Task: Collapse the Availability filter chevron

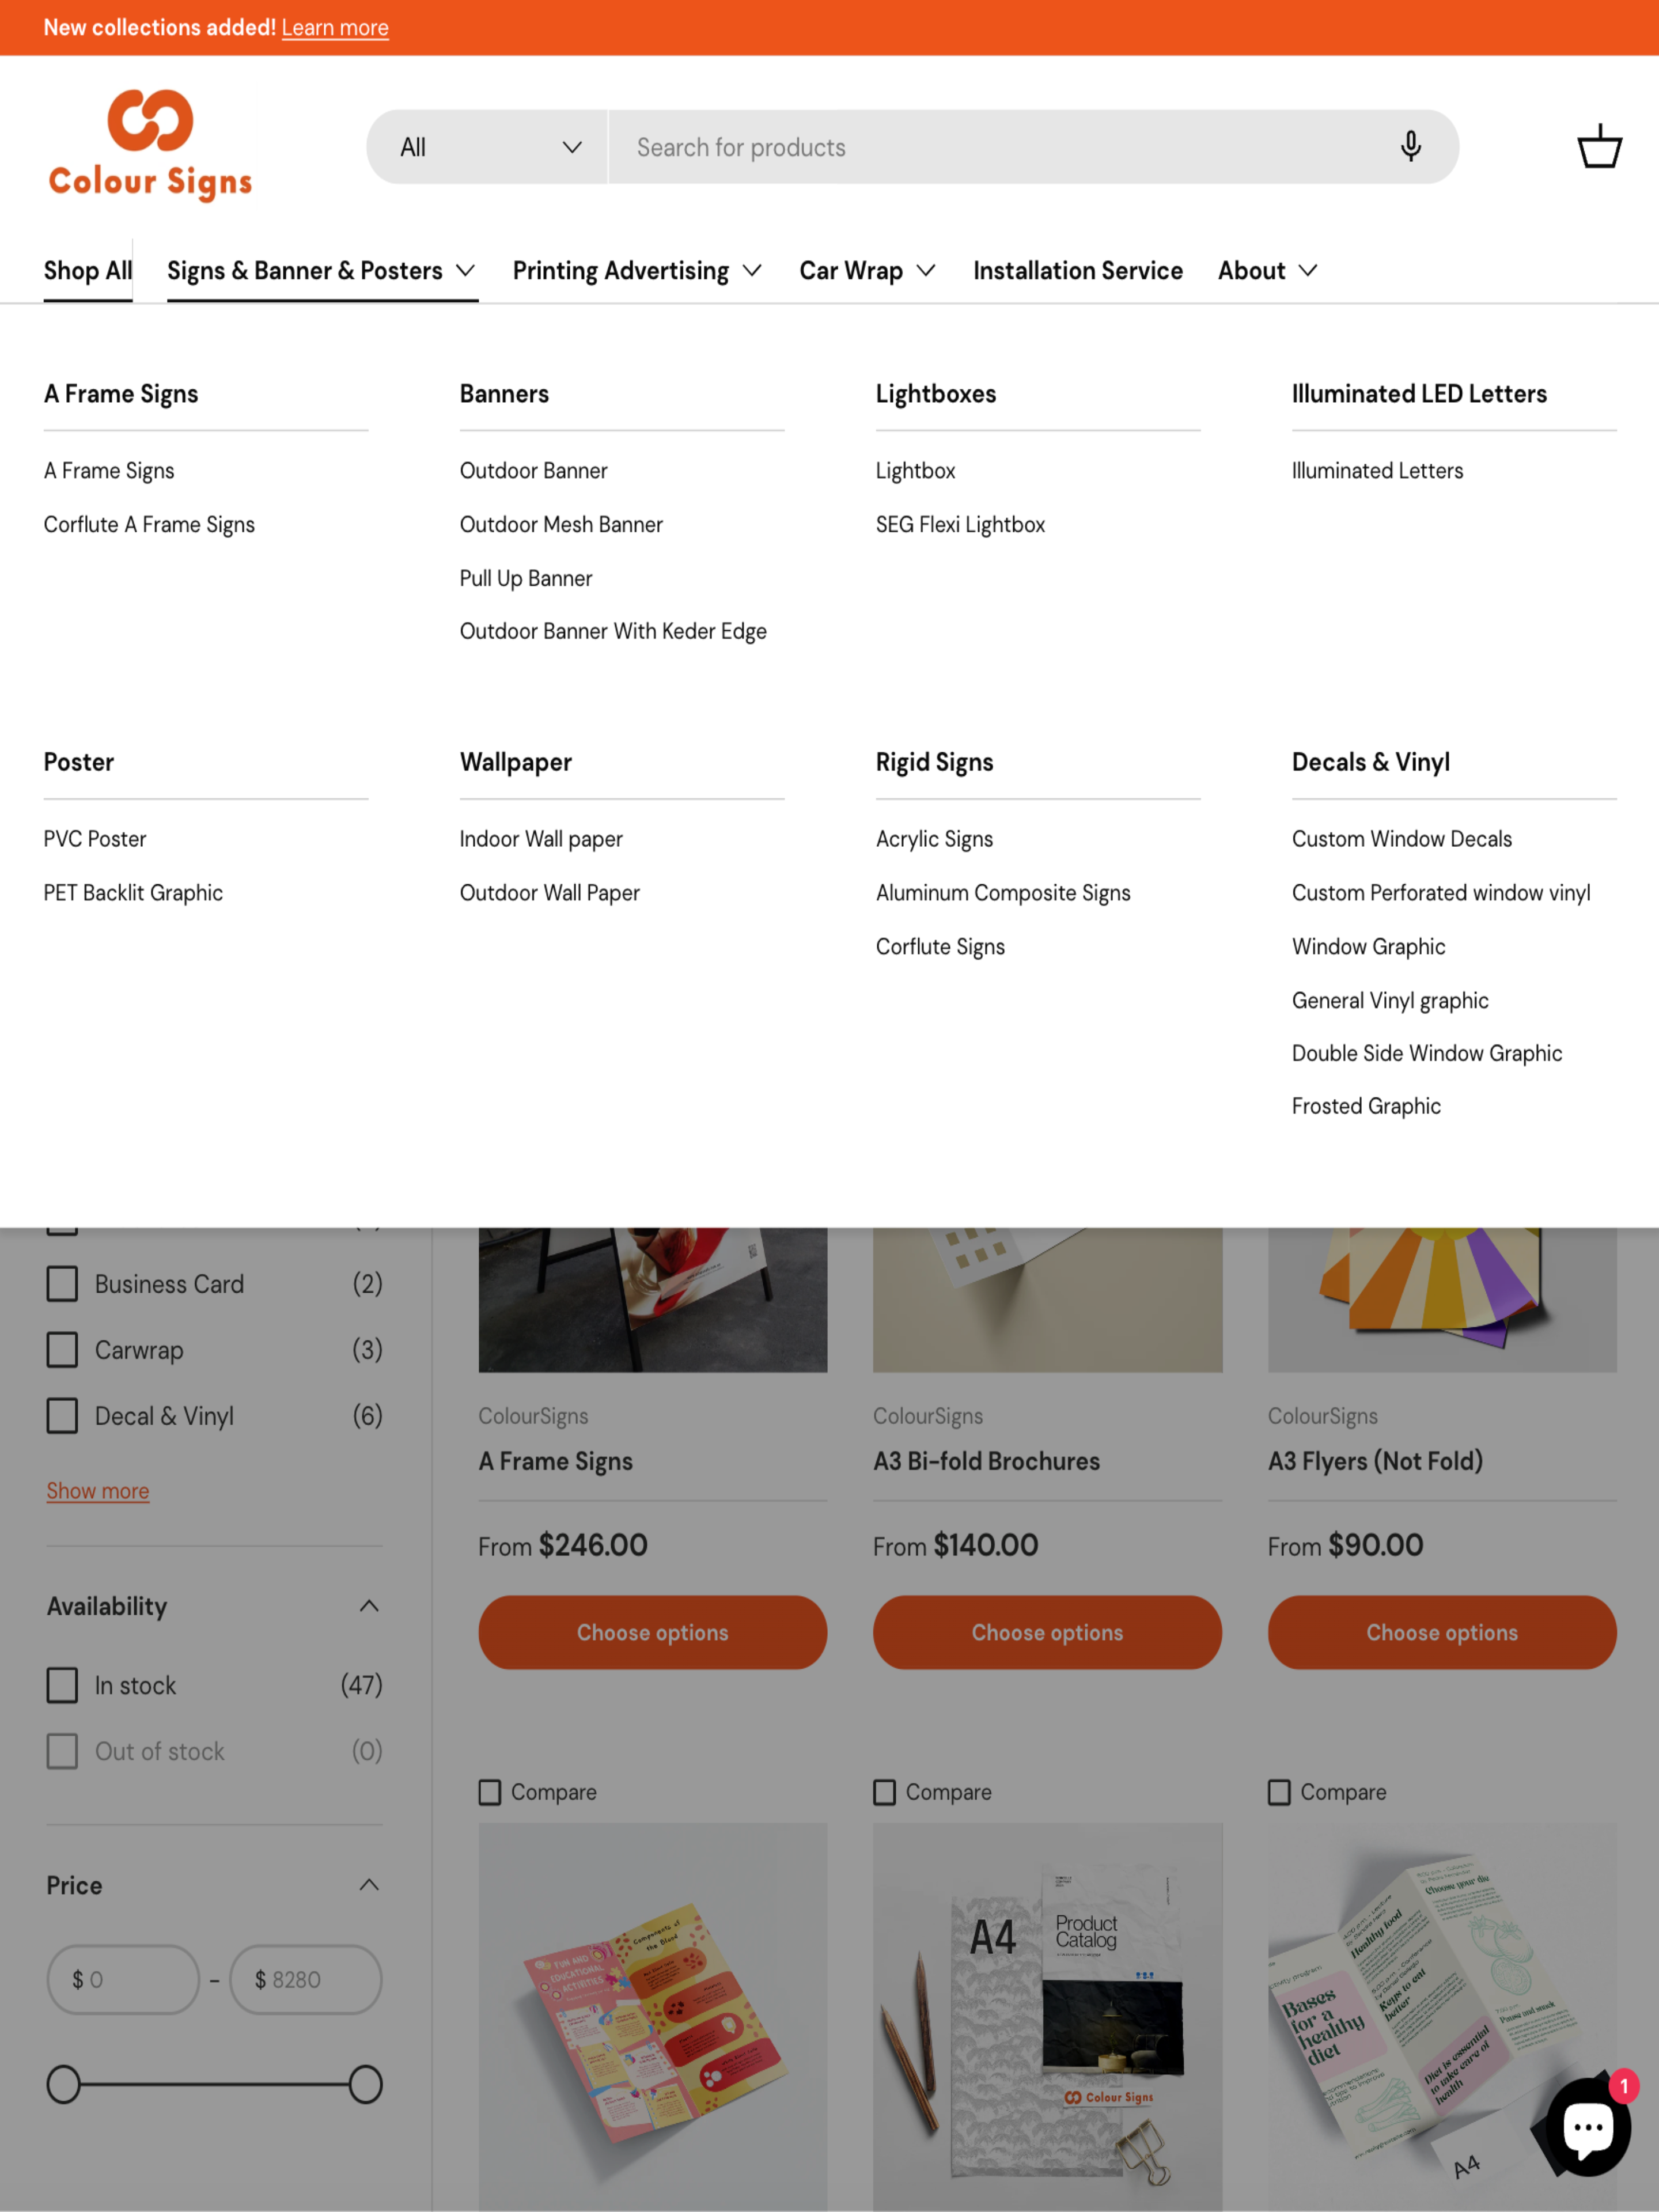Action: pos(369,1606)
